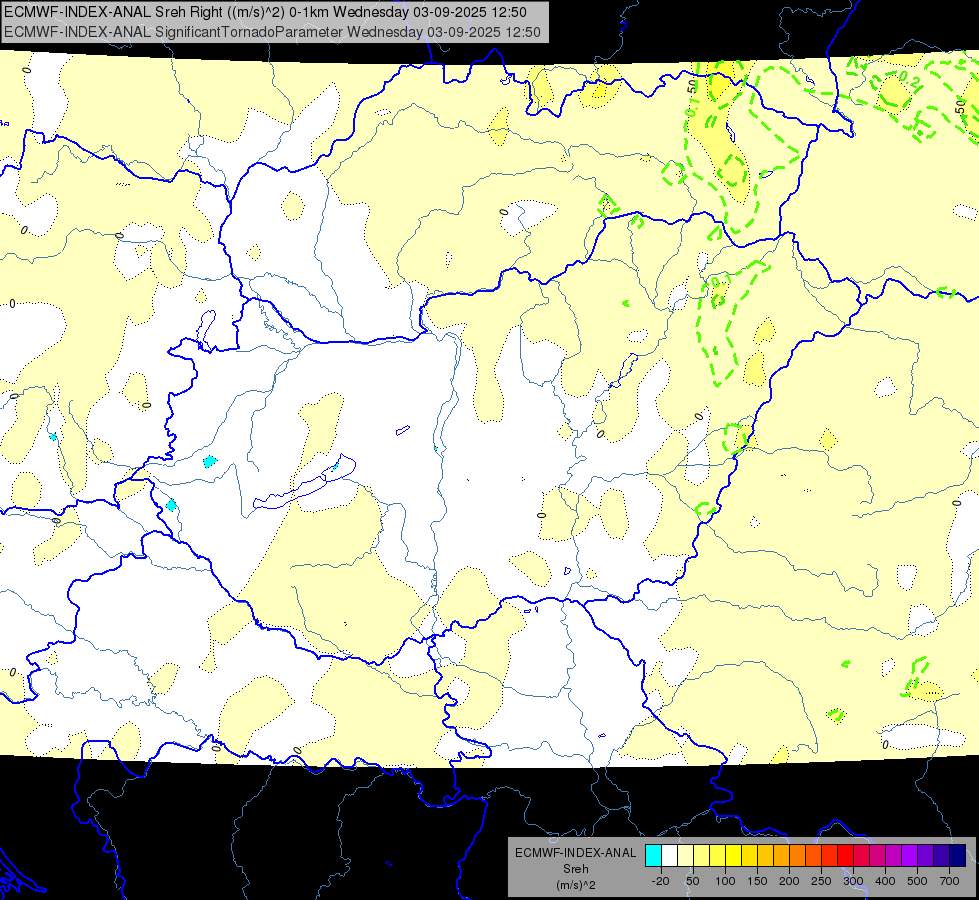
Task: Click the cyan swatch in the Sreh legend
Action: pos(653,855)
